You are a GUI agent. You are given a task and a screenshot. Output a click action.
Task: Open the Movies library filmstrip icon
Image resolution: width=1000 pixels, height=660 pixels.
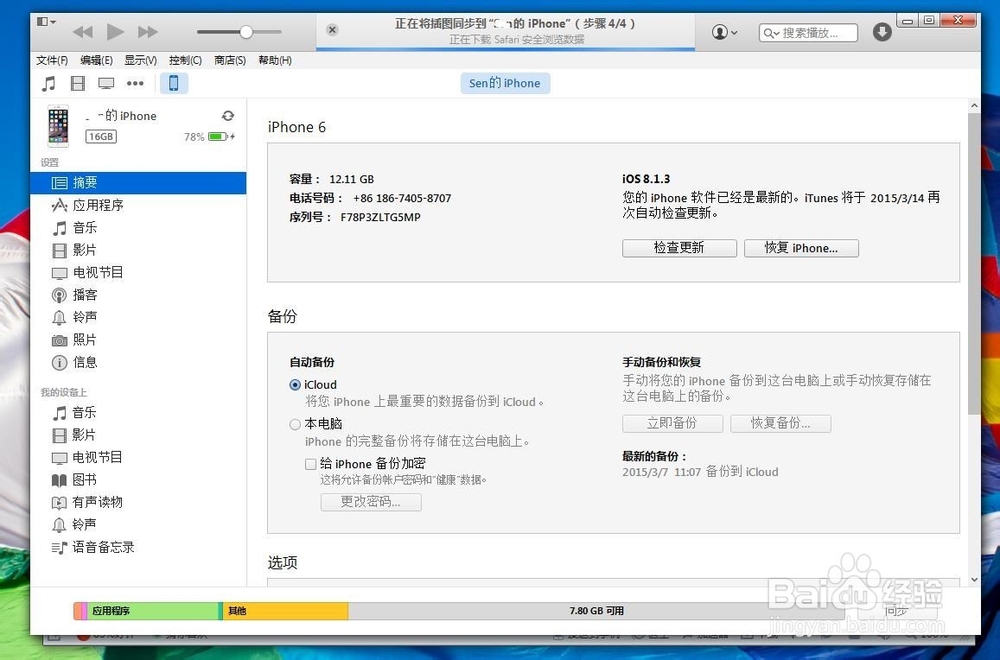(x=78, y=83)
